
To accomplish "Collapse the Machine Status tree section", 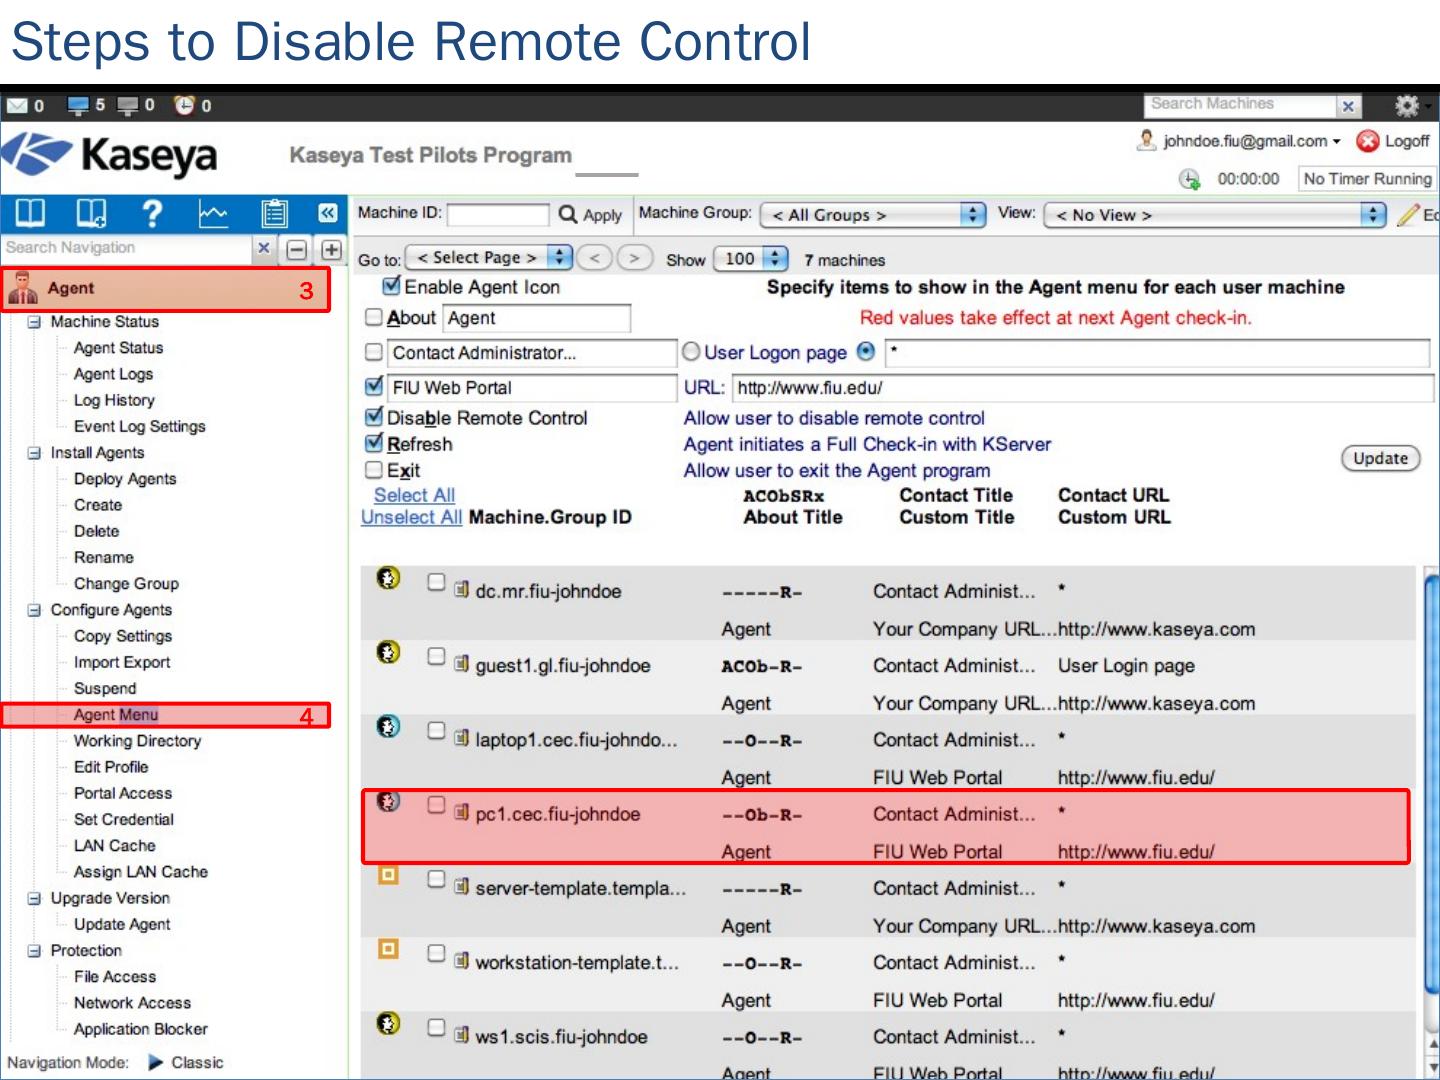I will click(x=34, y=322).
